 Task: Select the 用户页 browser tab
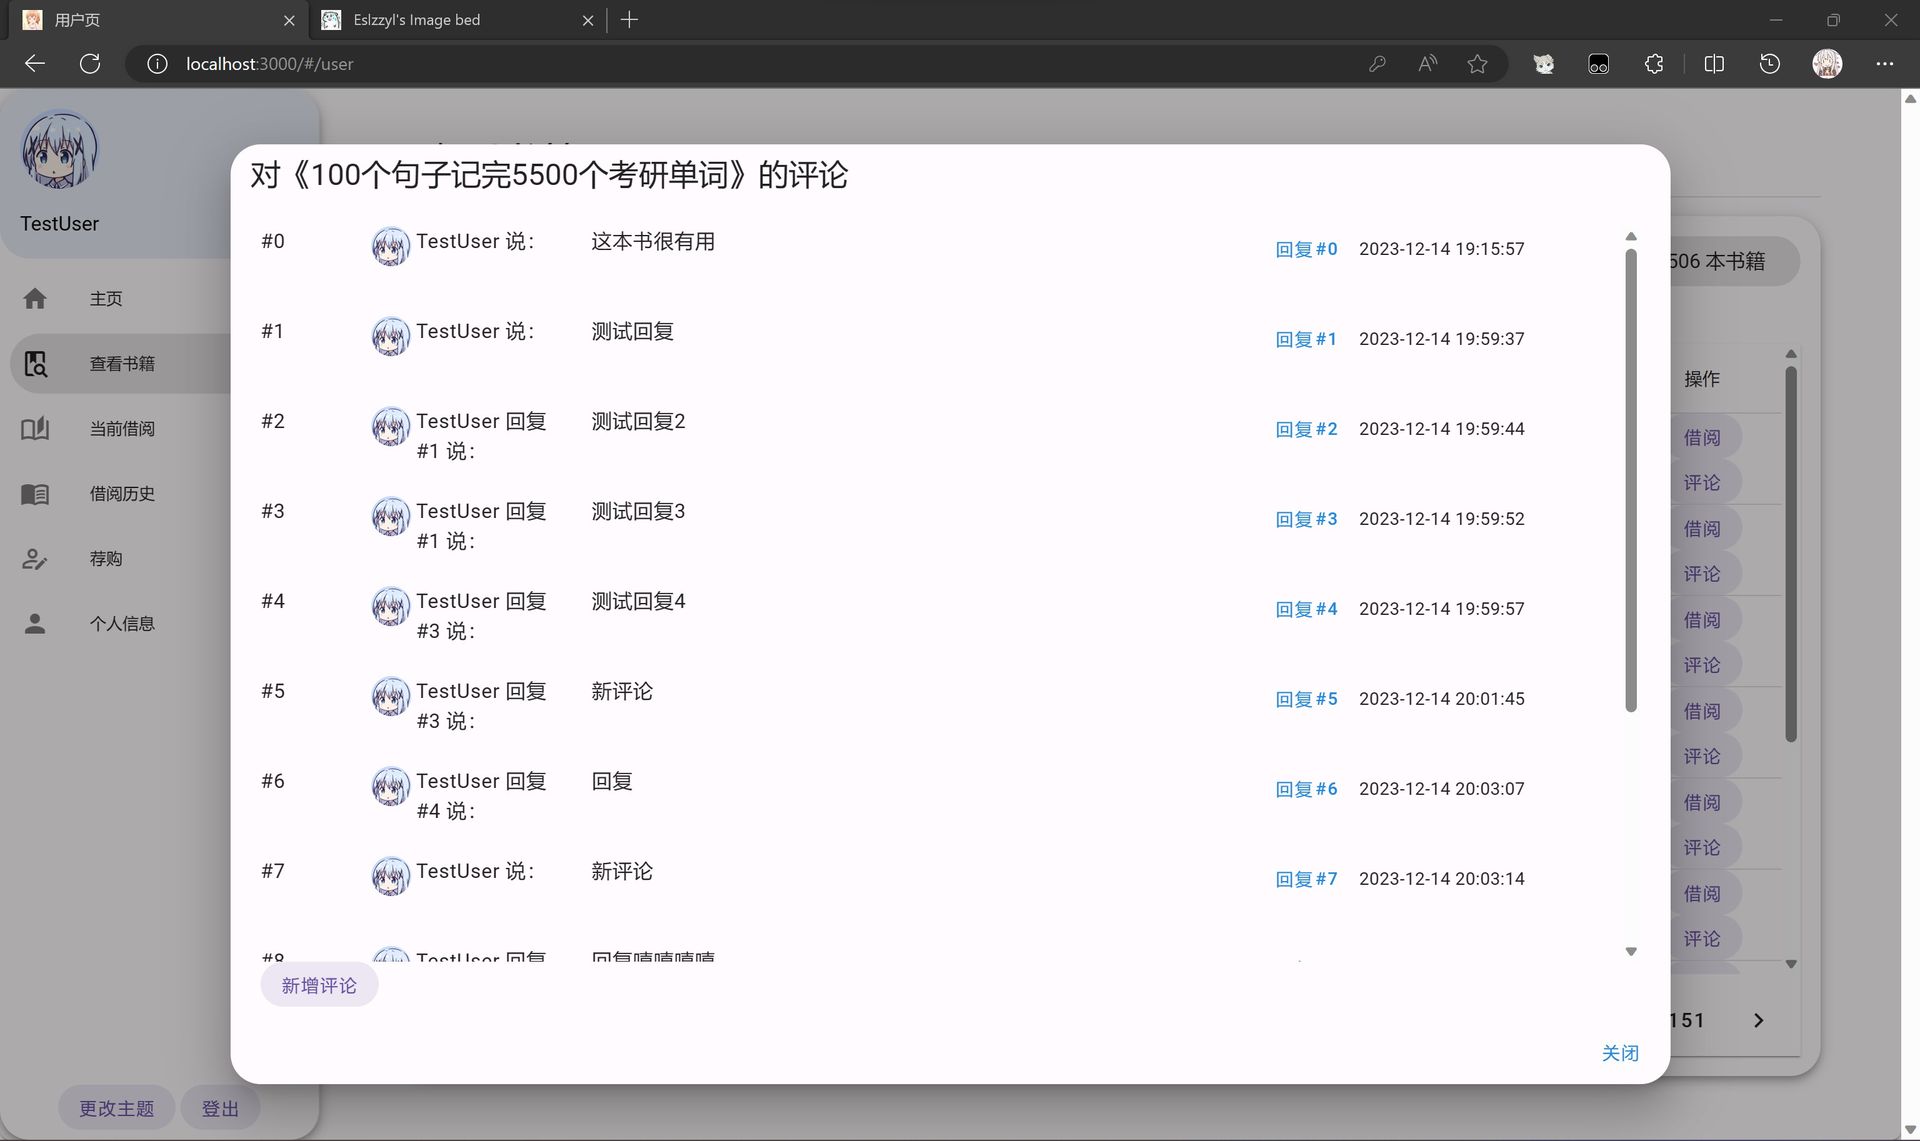click(x=158, y=20)
